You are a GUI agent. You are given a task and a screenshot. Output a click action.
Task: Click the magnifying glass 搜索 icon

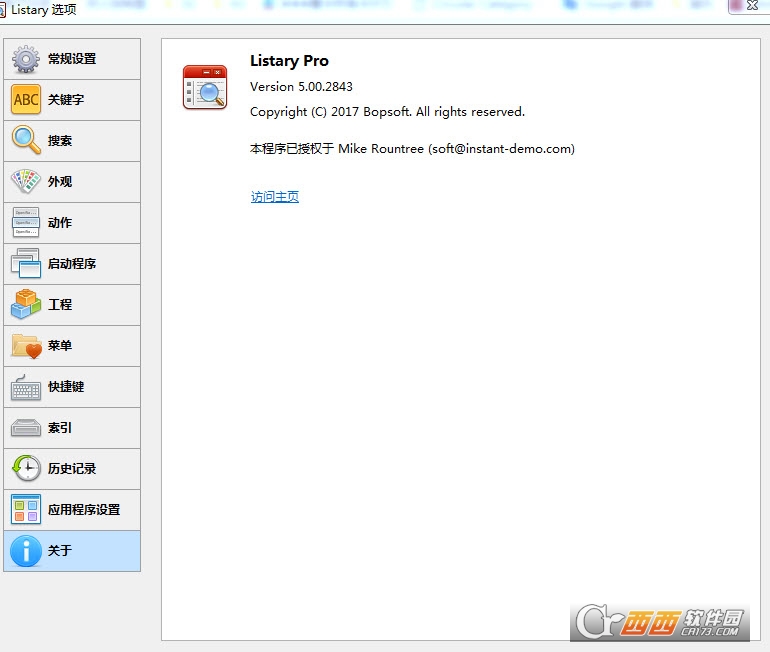point(26,140)
